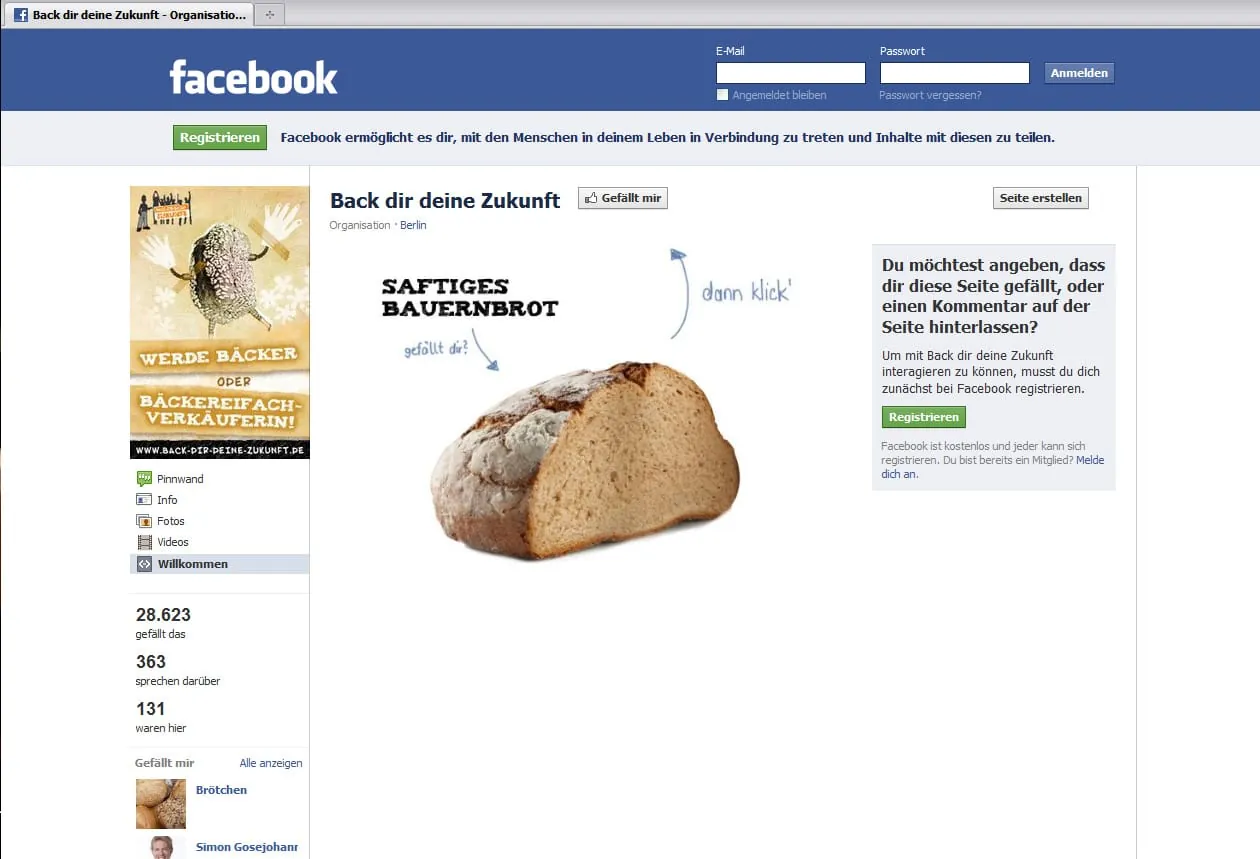Open the Brötchen page thumbnail
The height and width of the screenshot is (859, 1260).
(161, 804)
